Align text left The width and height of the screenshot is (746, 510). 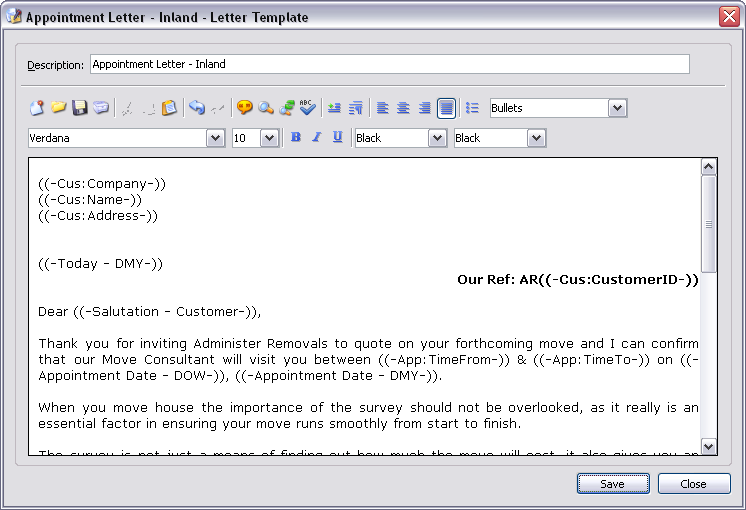[383, 108]
